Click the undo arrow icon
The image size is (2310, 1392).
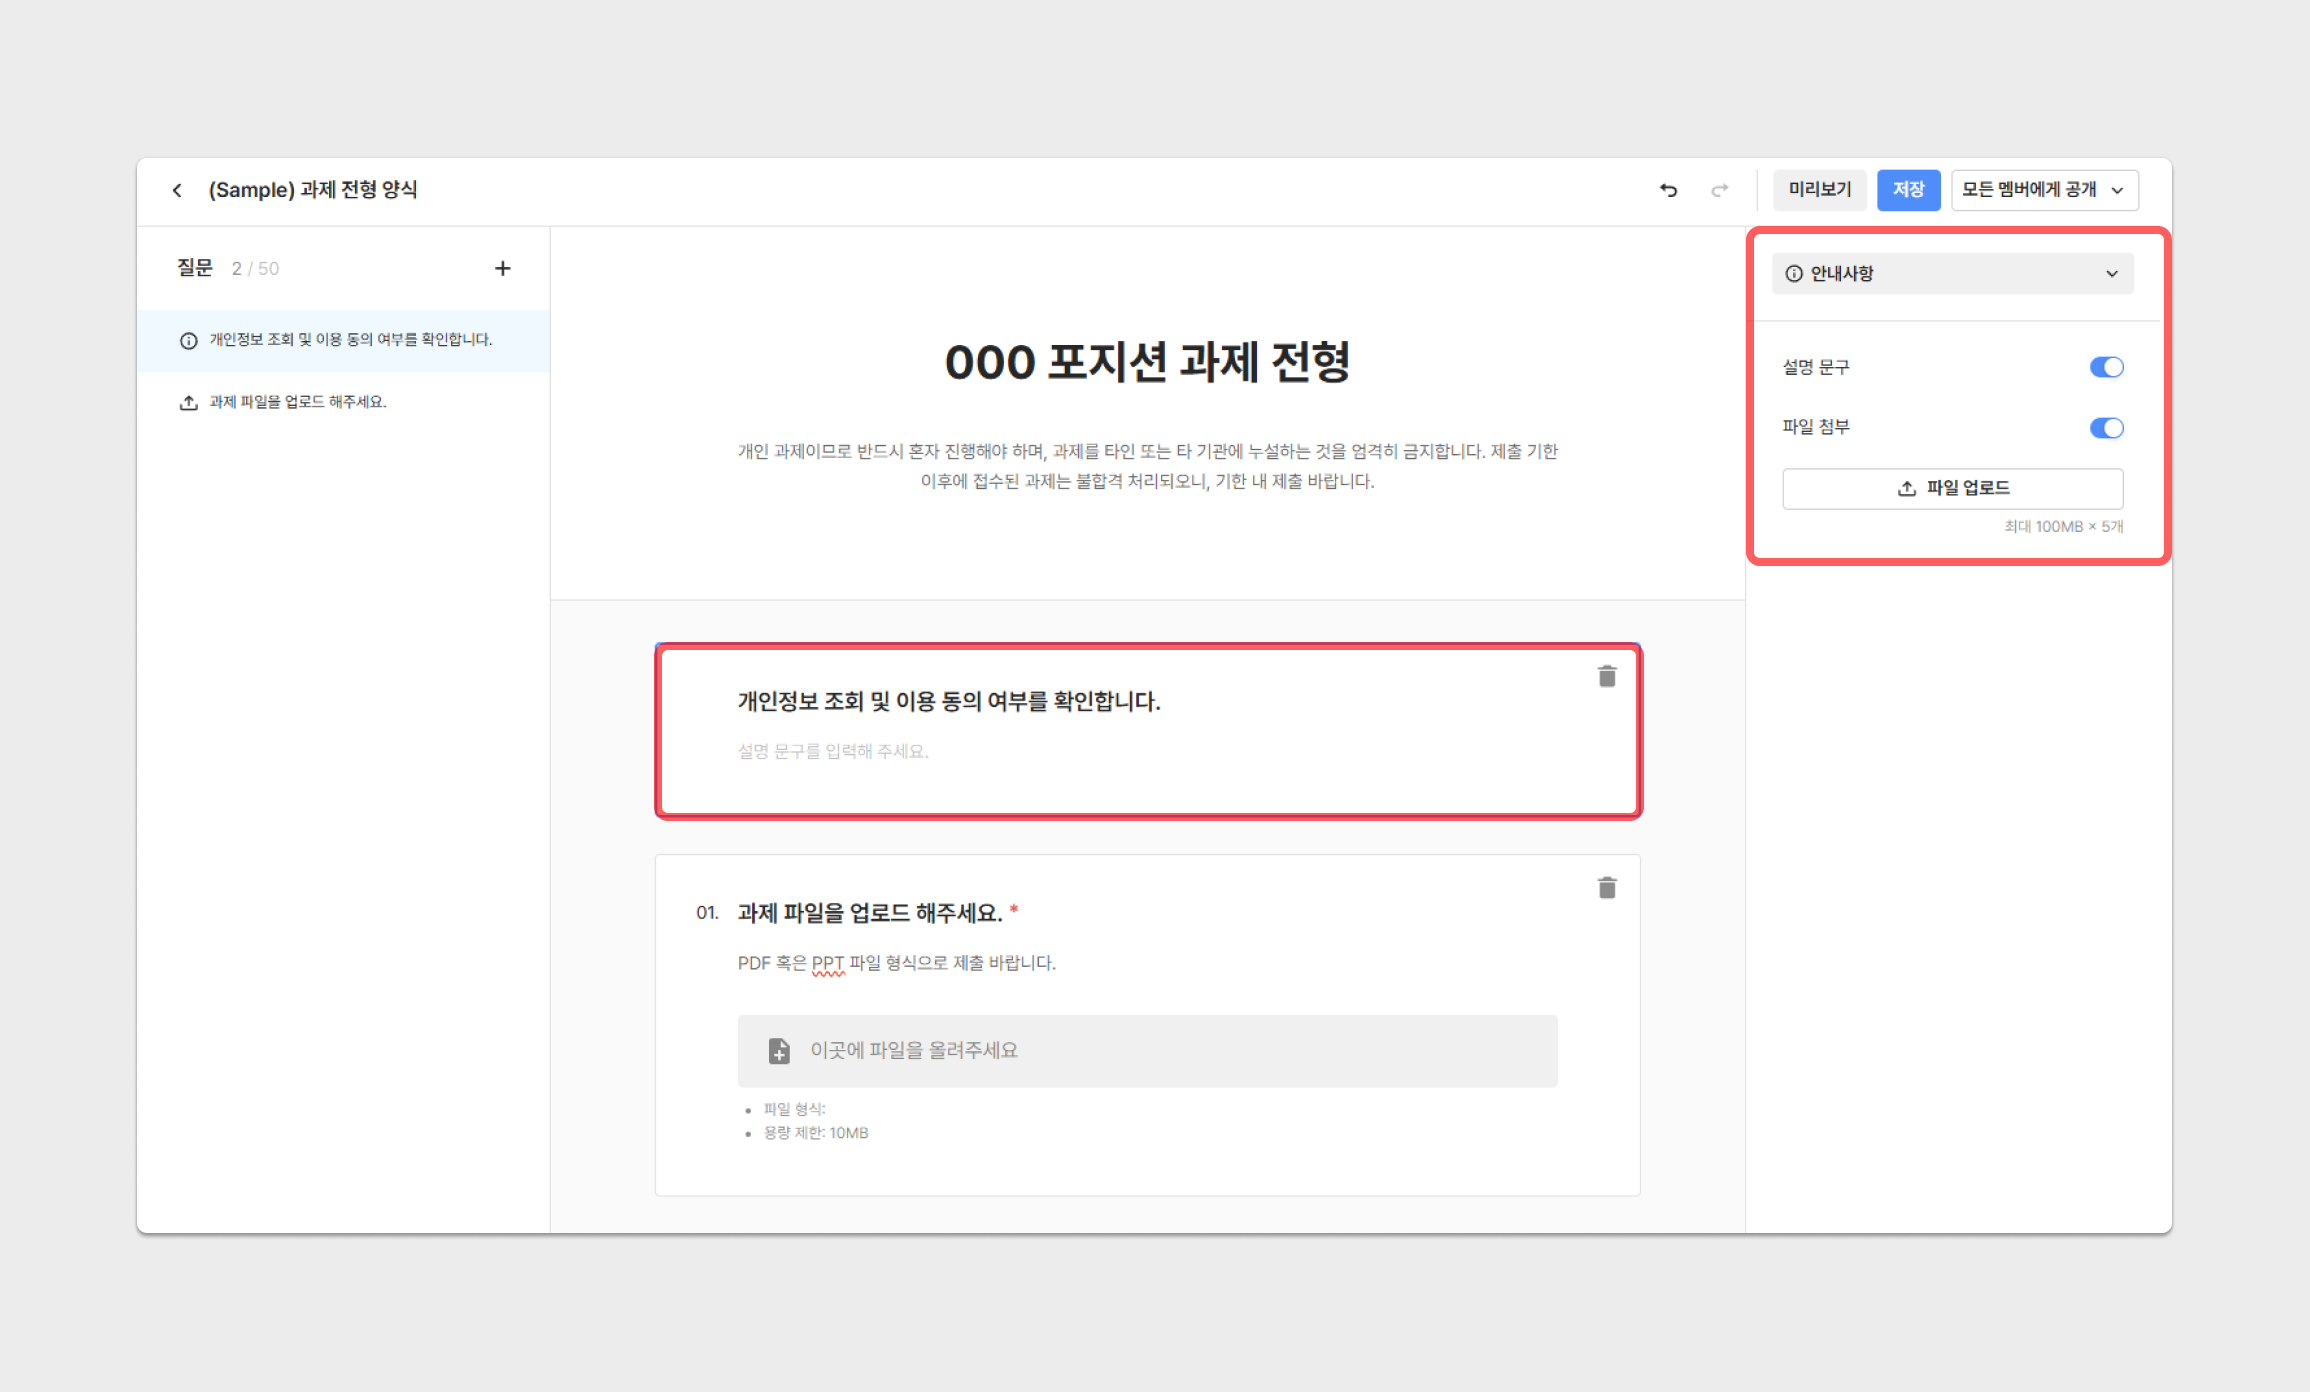[x=1668, y=190]
